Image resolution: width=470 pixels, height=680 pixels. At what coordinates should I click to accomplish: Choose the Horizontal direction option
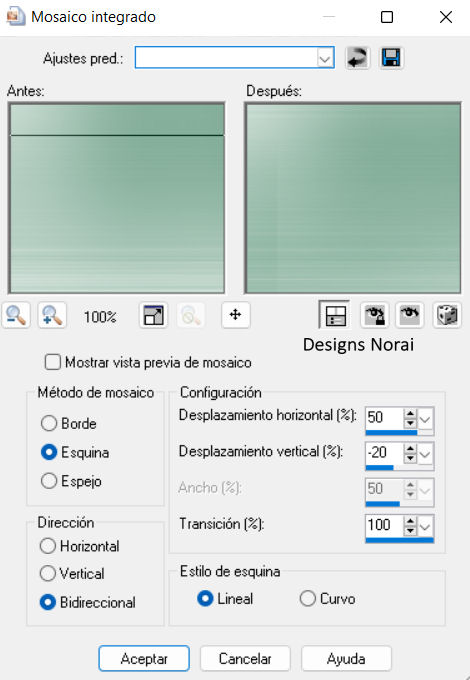coord(48,546)
